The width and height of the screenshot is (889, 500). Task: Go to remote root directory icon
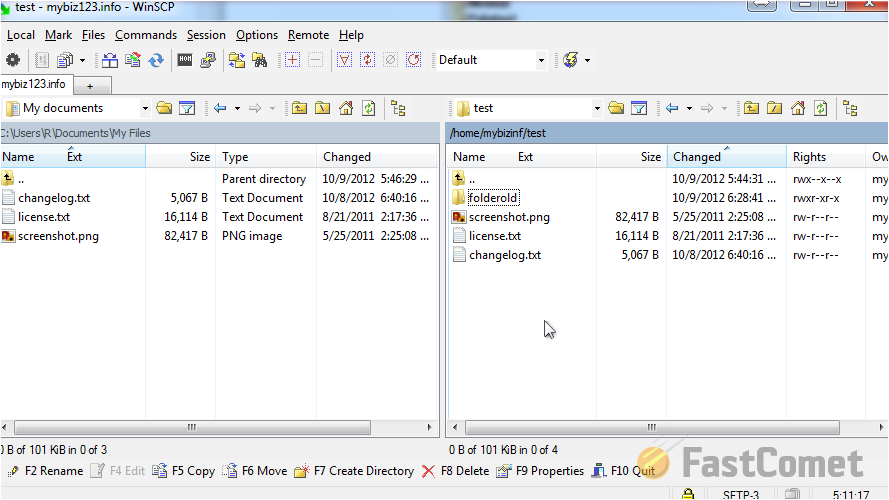pos(774,108)
